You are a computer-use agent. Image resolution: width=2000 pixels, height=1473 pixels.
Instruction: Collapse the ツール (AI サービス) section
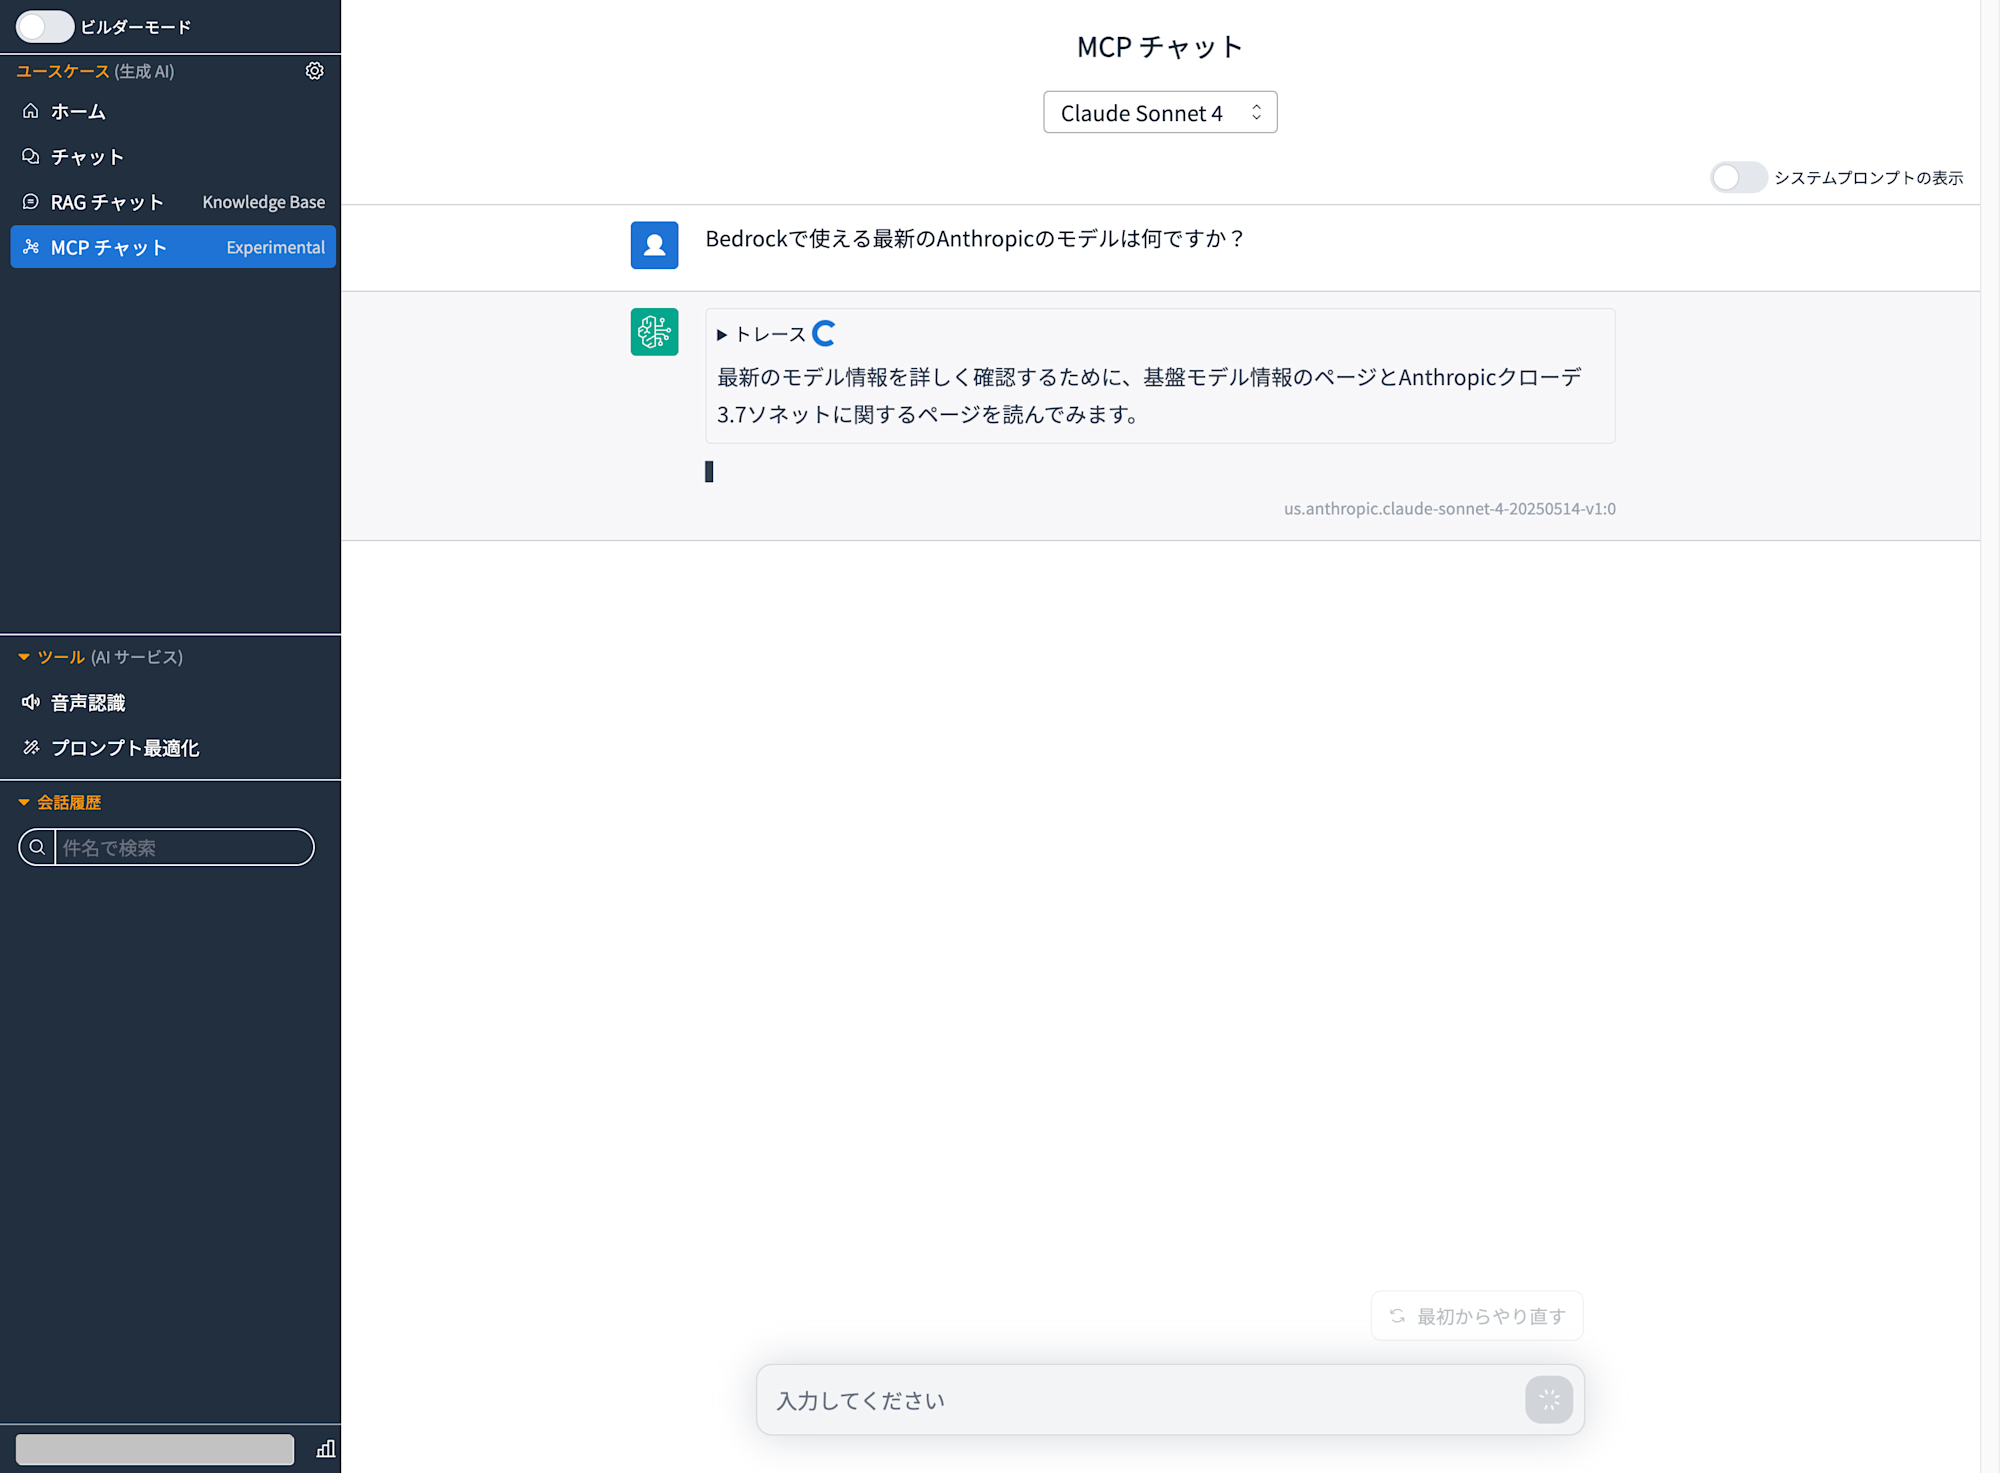(x=24, y=657)
